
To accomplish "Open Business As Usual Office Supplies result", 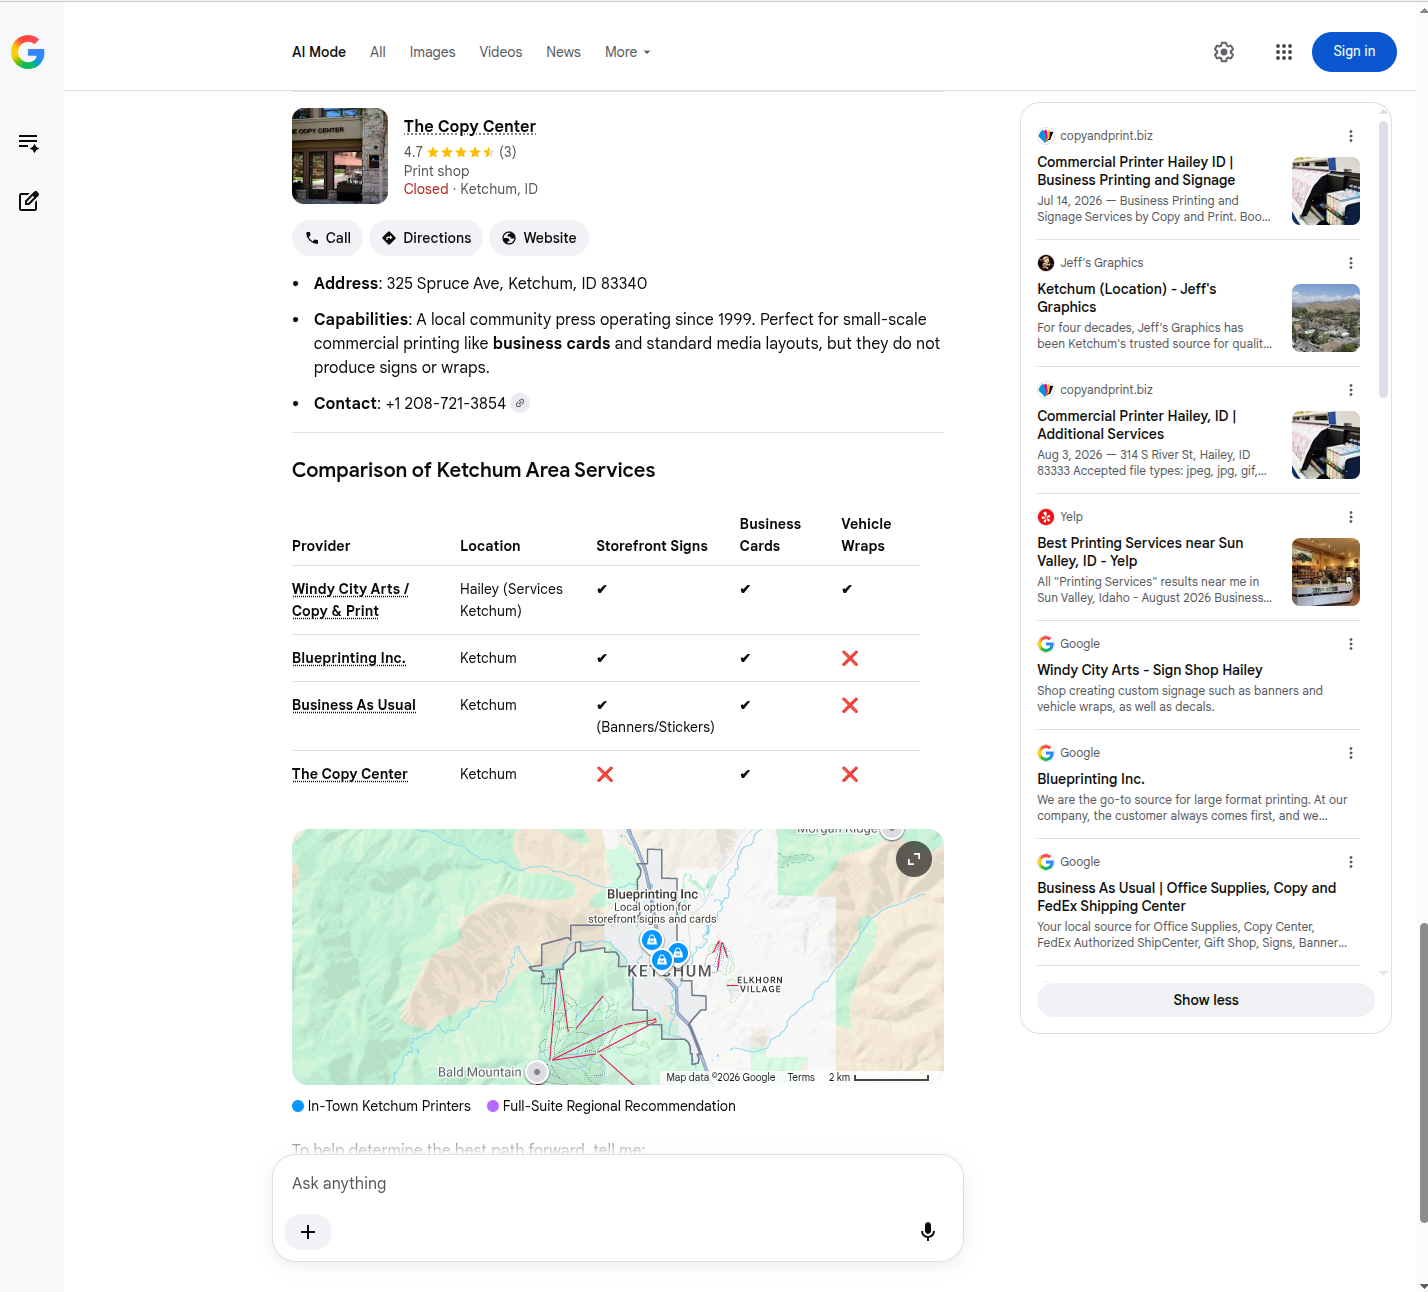I will (x=1187, y=897).
